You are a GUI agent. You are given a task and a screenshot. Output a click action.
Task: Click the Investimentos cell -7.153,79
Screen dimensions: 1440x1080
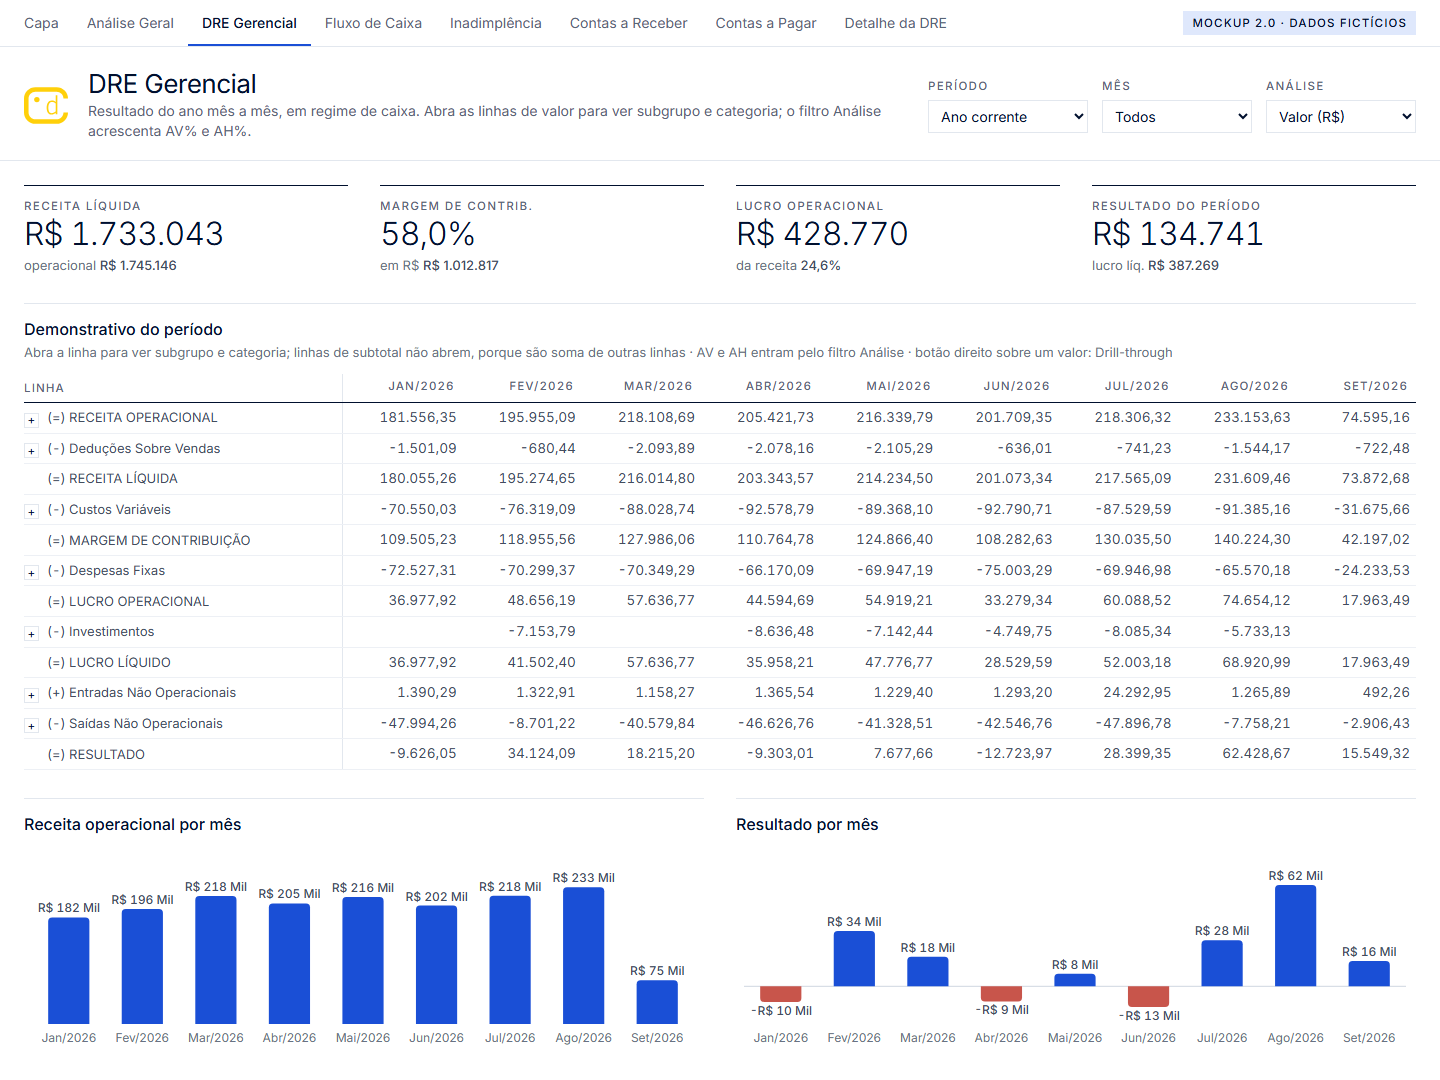(541, 631)
